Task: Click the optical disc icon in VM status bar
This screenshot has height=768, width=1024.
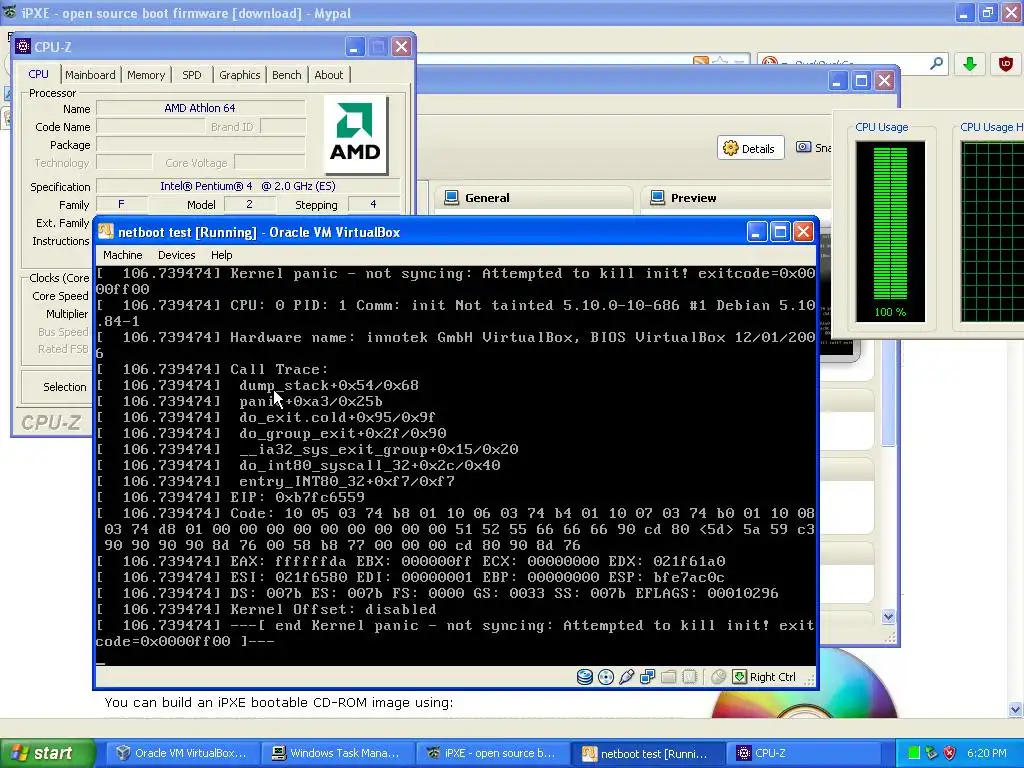Action: (606, 677)
